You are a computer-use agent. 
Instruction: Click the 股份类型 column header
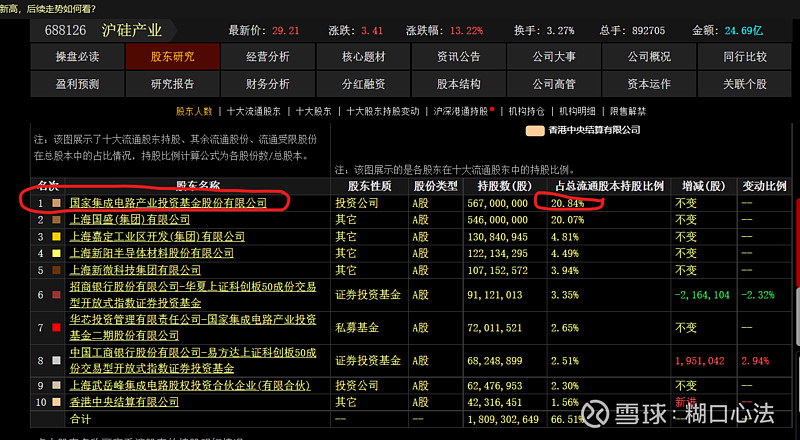point(436,186)
